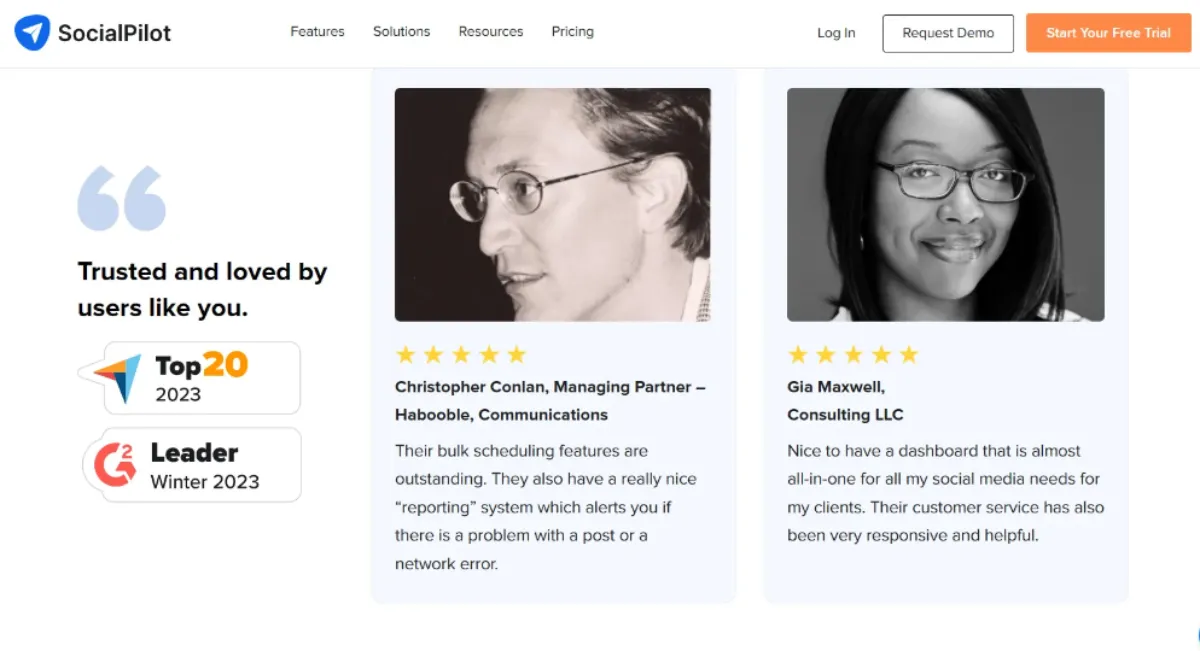Click the SocialPilot brand name text

114,33
